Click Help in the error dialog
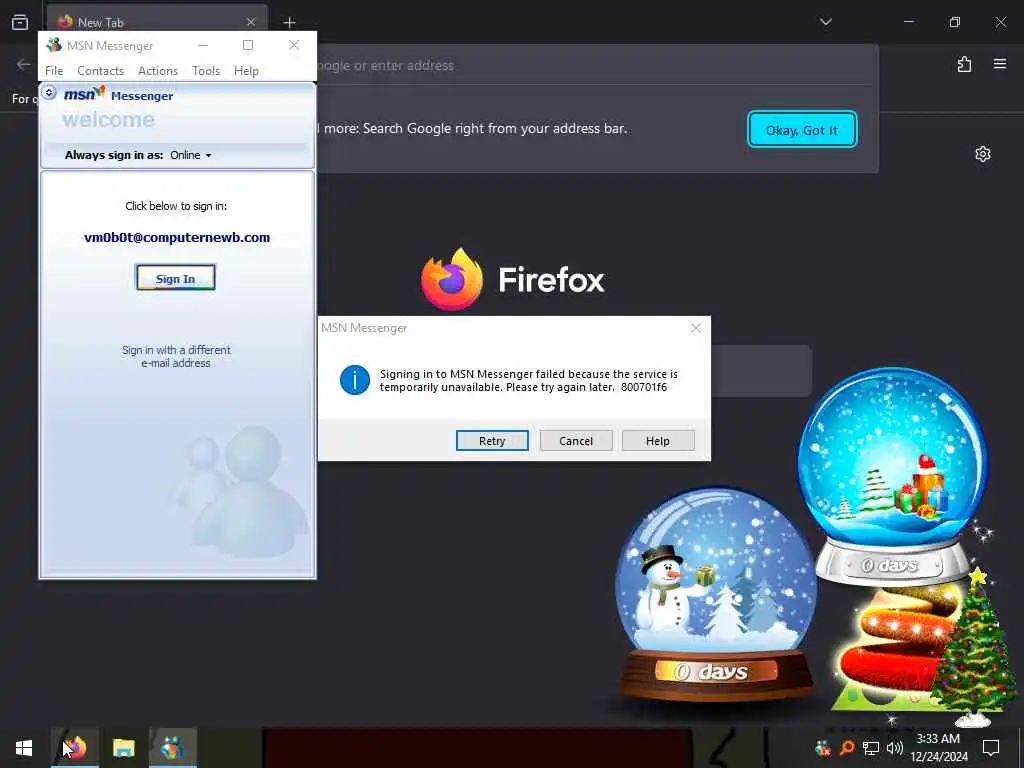The width and height of the screenshot is (1024, 768). tap(658, 441)
